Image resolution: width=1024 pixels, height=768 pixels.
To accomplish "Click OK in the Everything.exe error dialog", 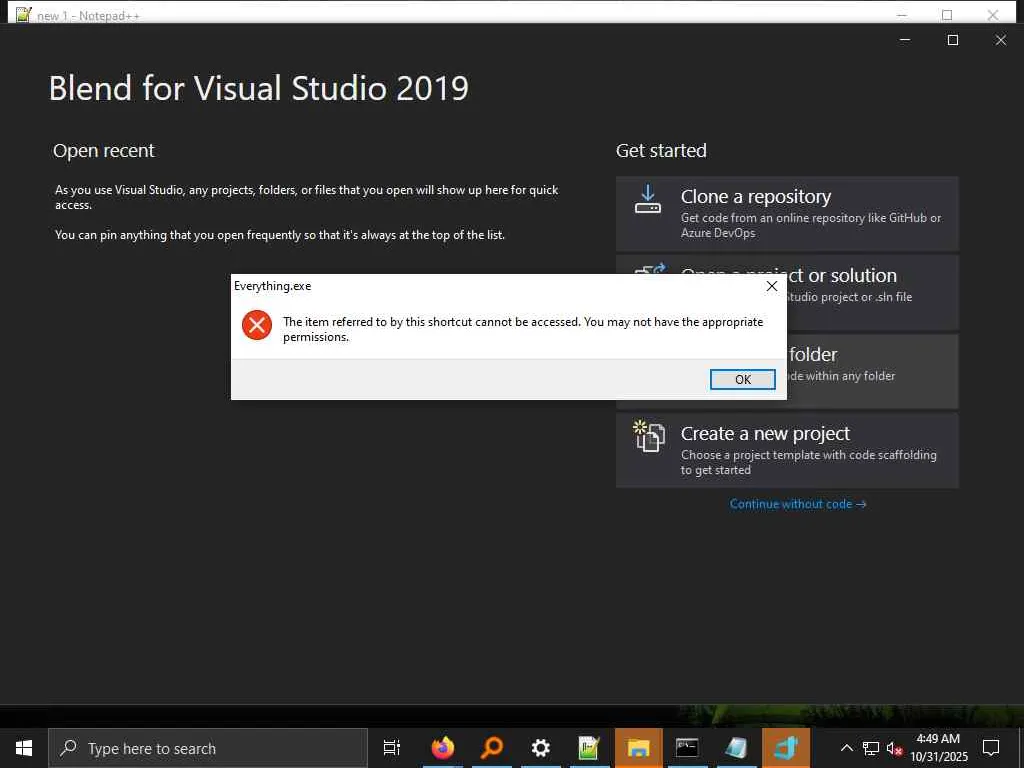I will (x=743, y=379).
